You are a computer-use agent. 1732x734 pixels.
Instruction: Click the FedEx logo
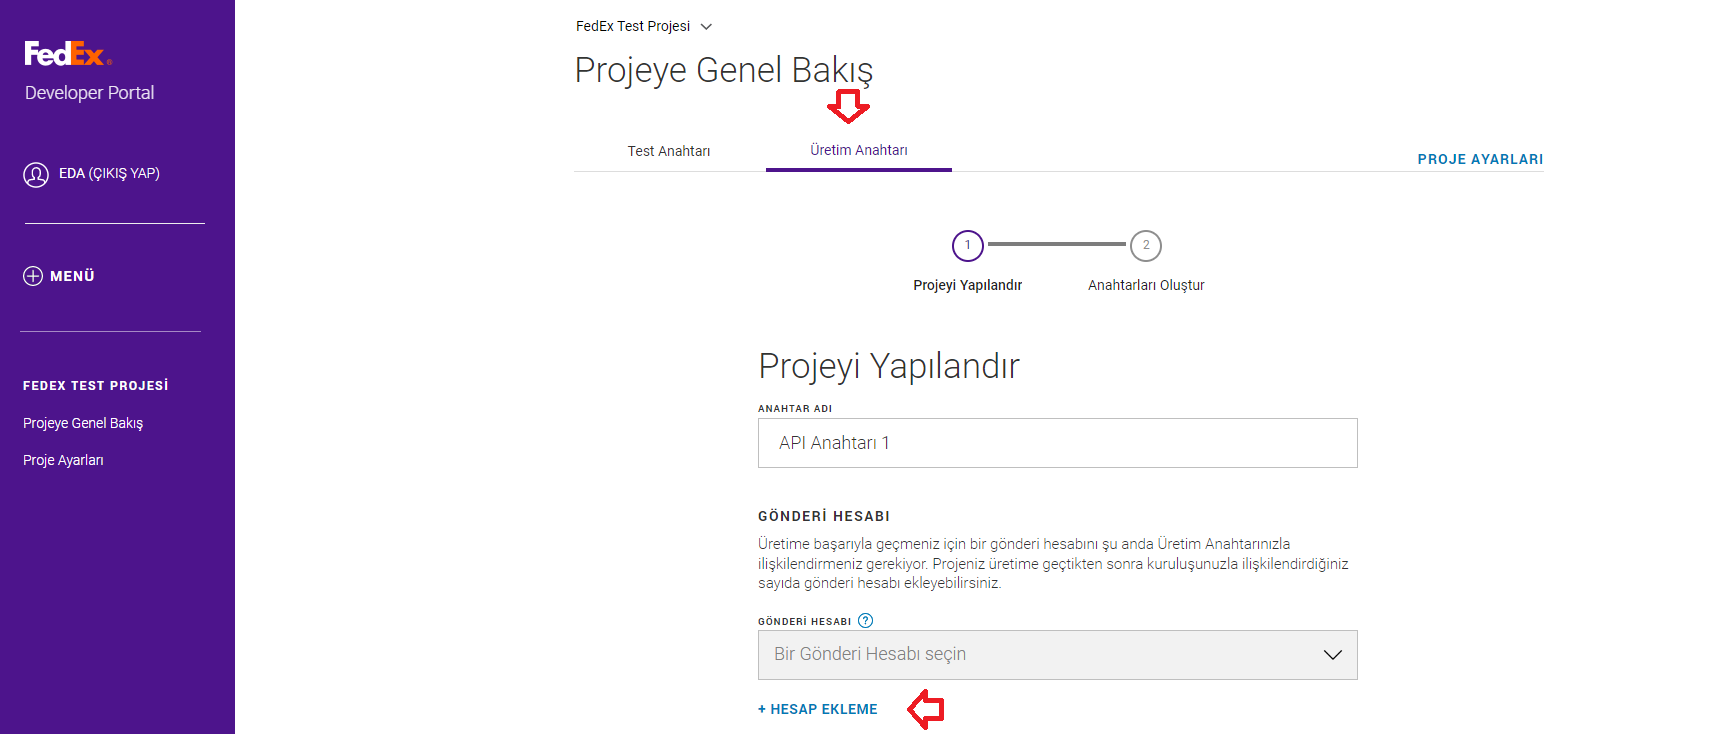click(x=67, y=54)
